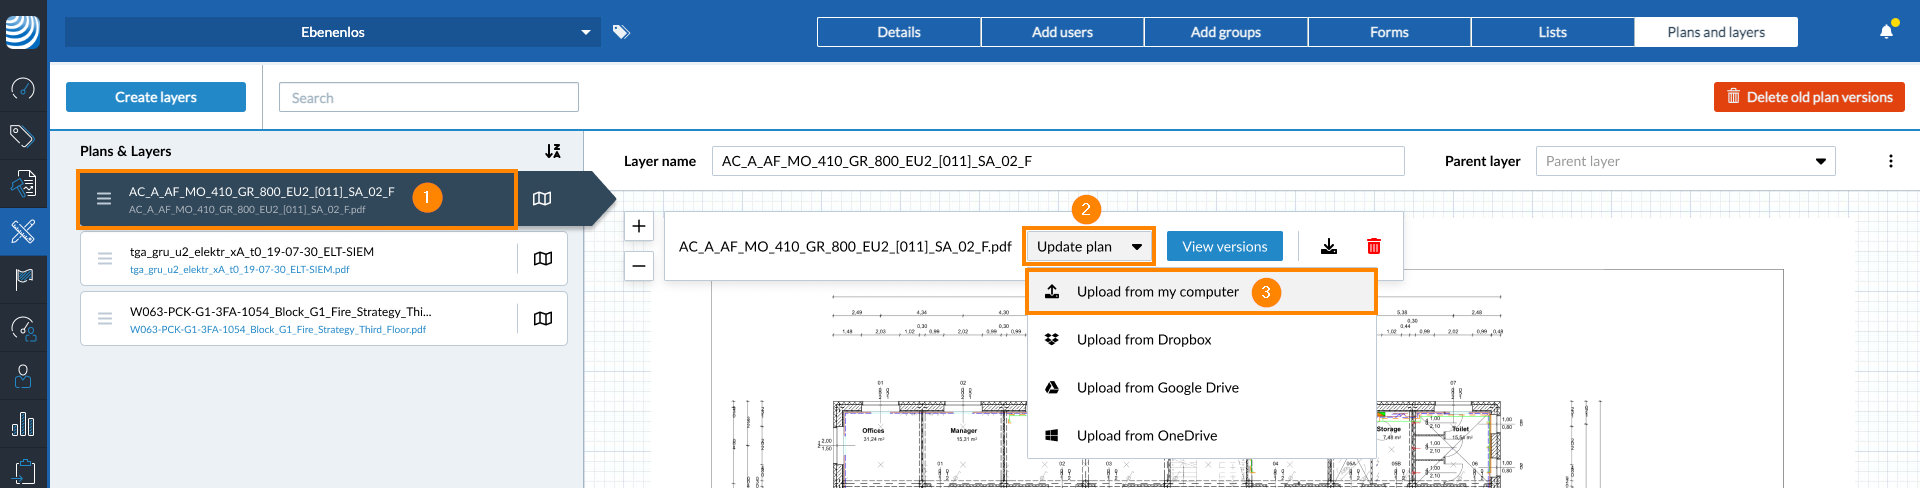1920x488 pixels.
Task: Click the tag icon next to Ebenenlos
Action: [x=621, y=32]
